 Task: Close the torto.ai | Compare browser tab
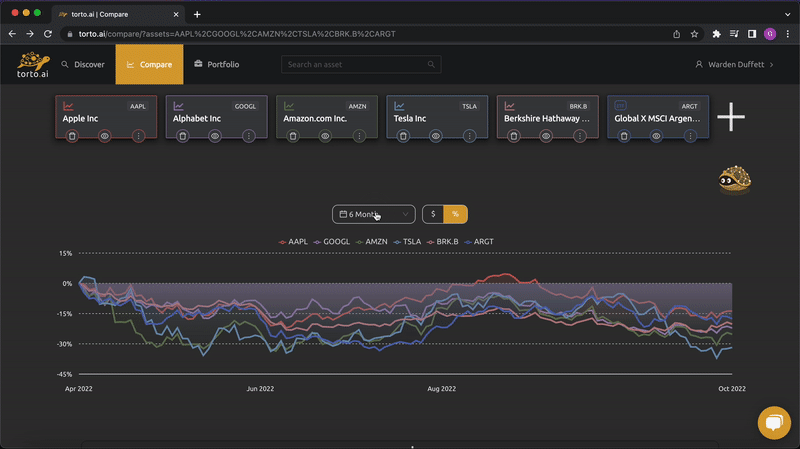[x=176, y=14]
